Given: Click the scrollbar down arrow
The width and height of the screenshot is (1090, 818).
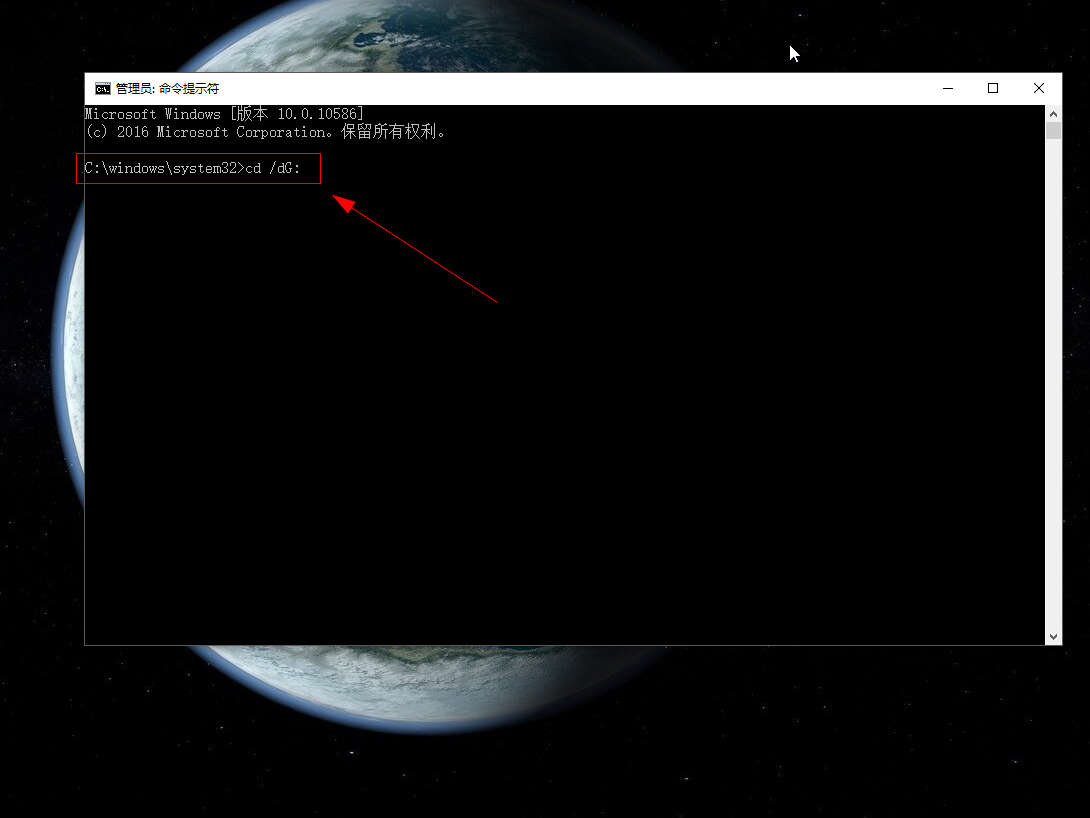Looking at the screenshot, I should pos(1053,637).
